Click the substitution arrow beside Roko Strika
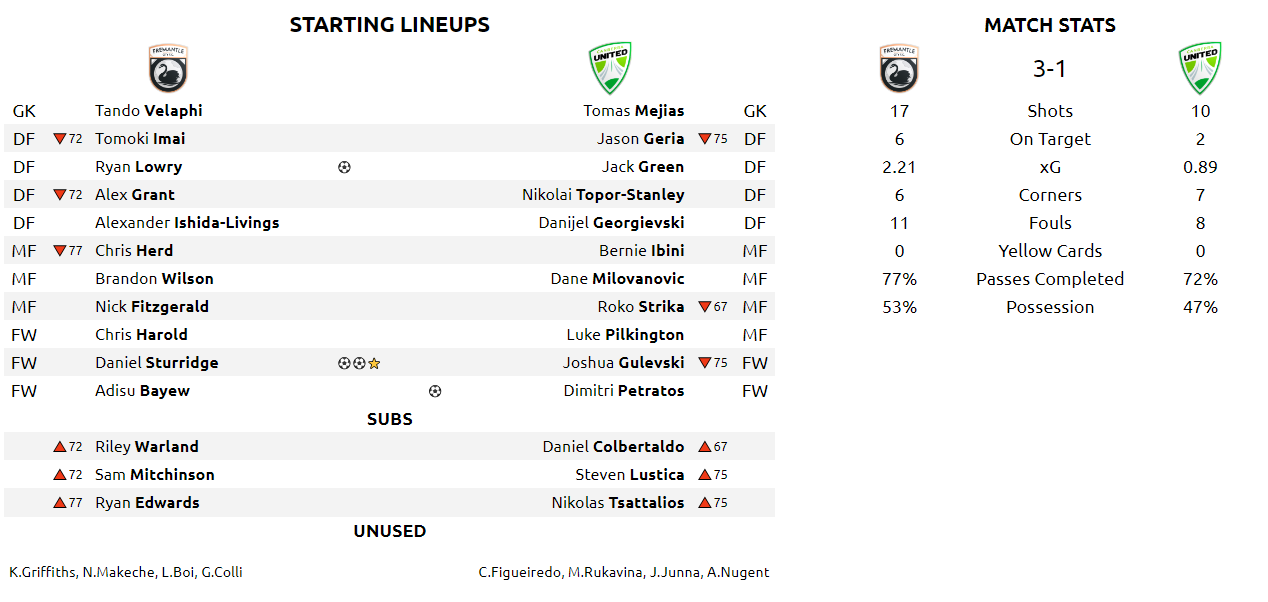 pyautogui.click(x=705, y=307)
